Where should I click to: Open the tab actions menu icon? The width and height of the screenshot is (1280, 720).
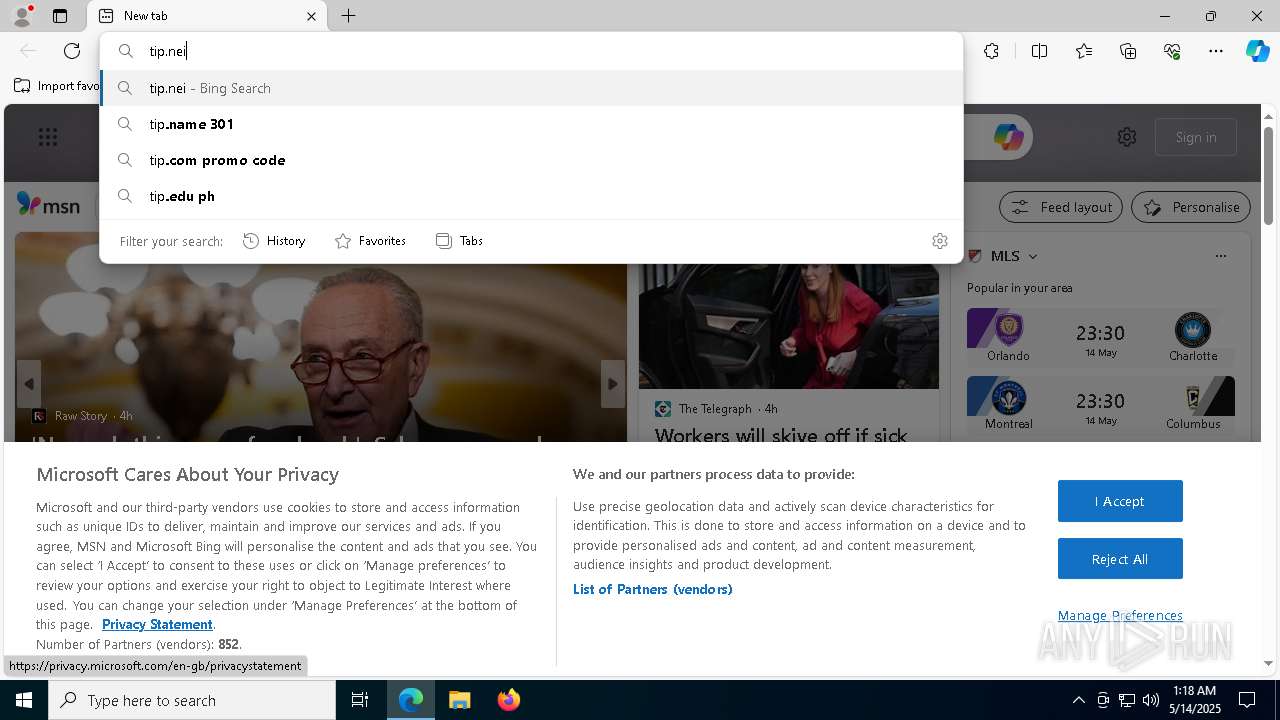pyautogui.click(x=60, y=16)
